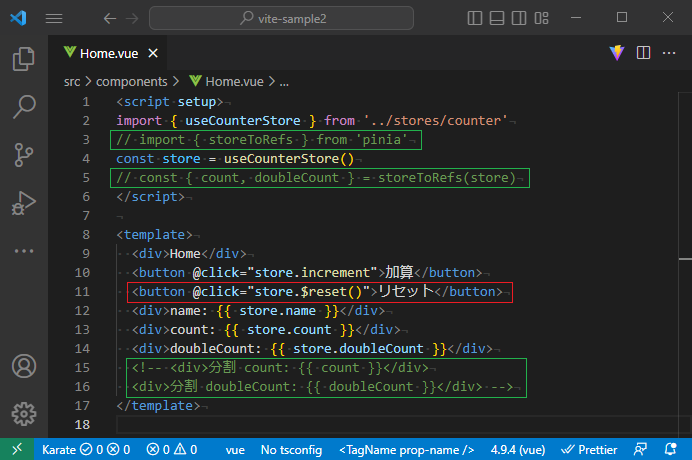Click the TagName prop-name status item

[x=406, y=450]
